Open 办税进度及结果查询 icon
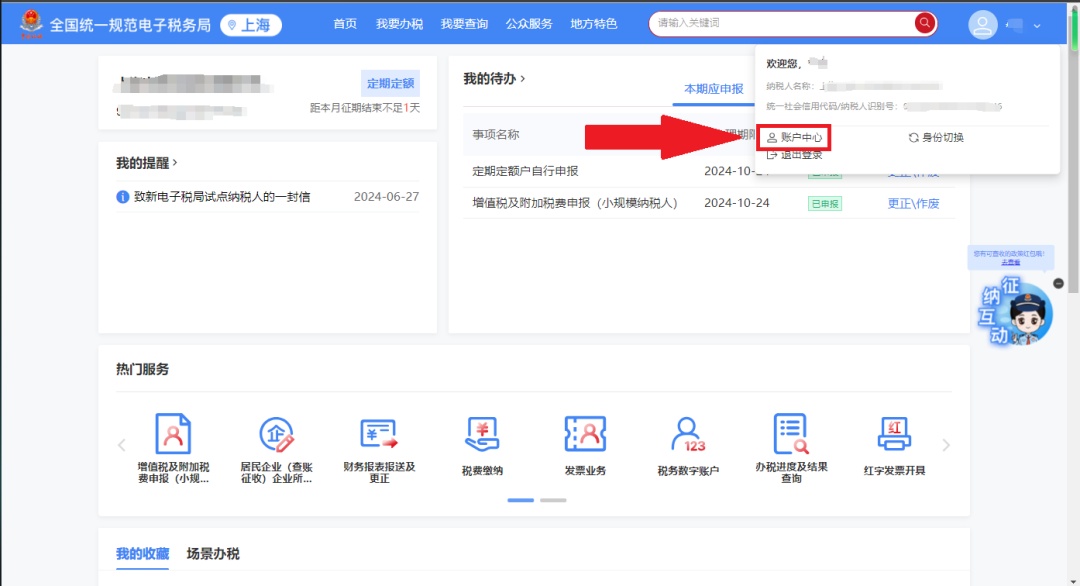This screenshot has height=586, width=1080. click(791, 434)
